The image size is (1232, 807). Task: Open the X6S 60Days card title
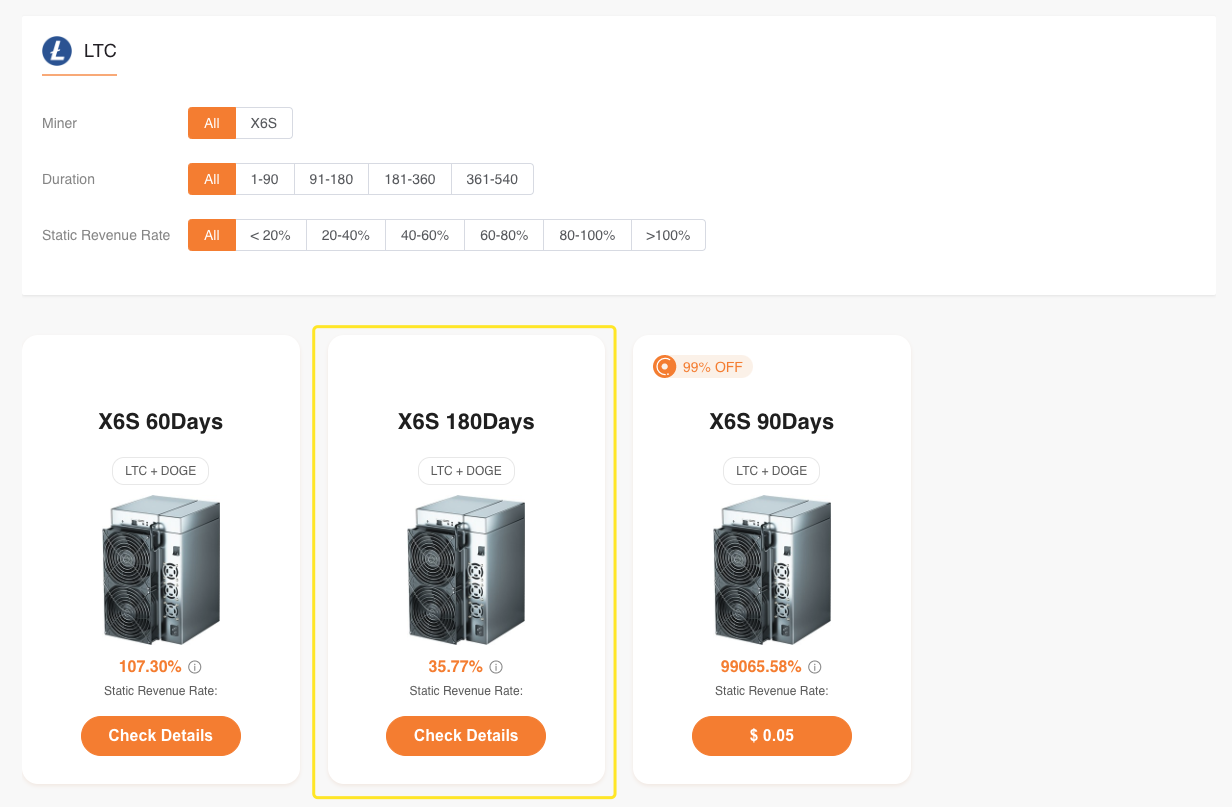(161, 422)
